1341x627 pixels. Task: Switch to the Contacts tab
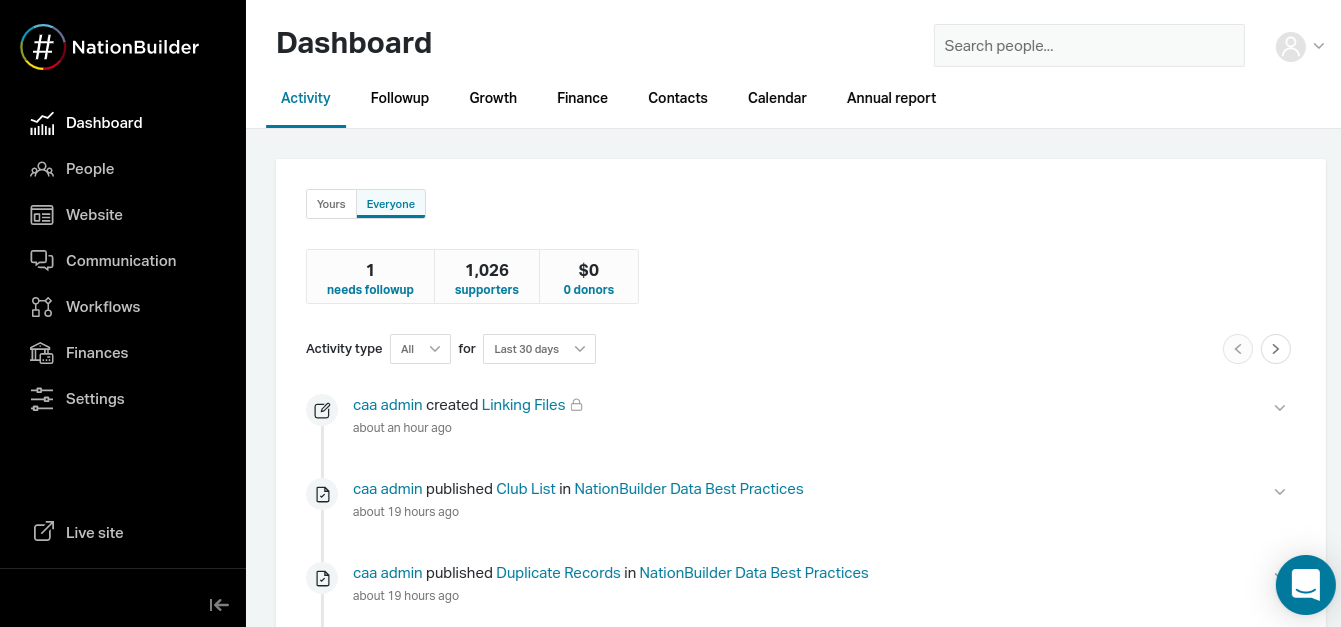678,98
